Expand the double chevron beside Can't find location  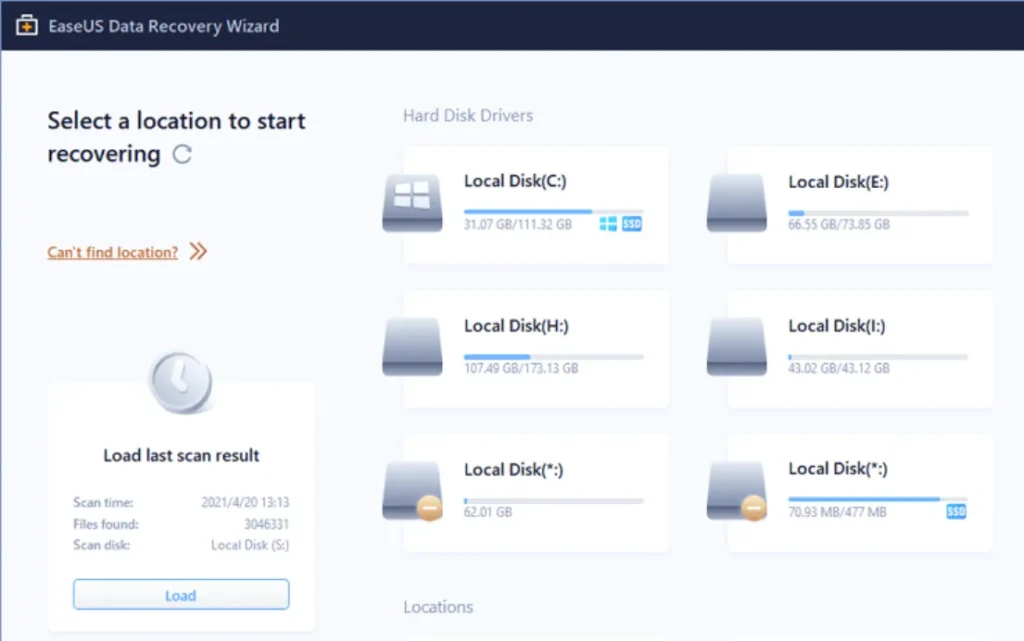click(198, 252)
